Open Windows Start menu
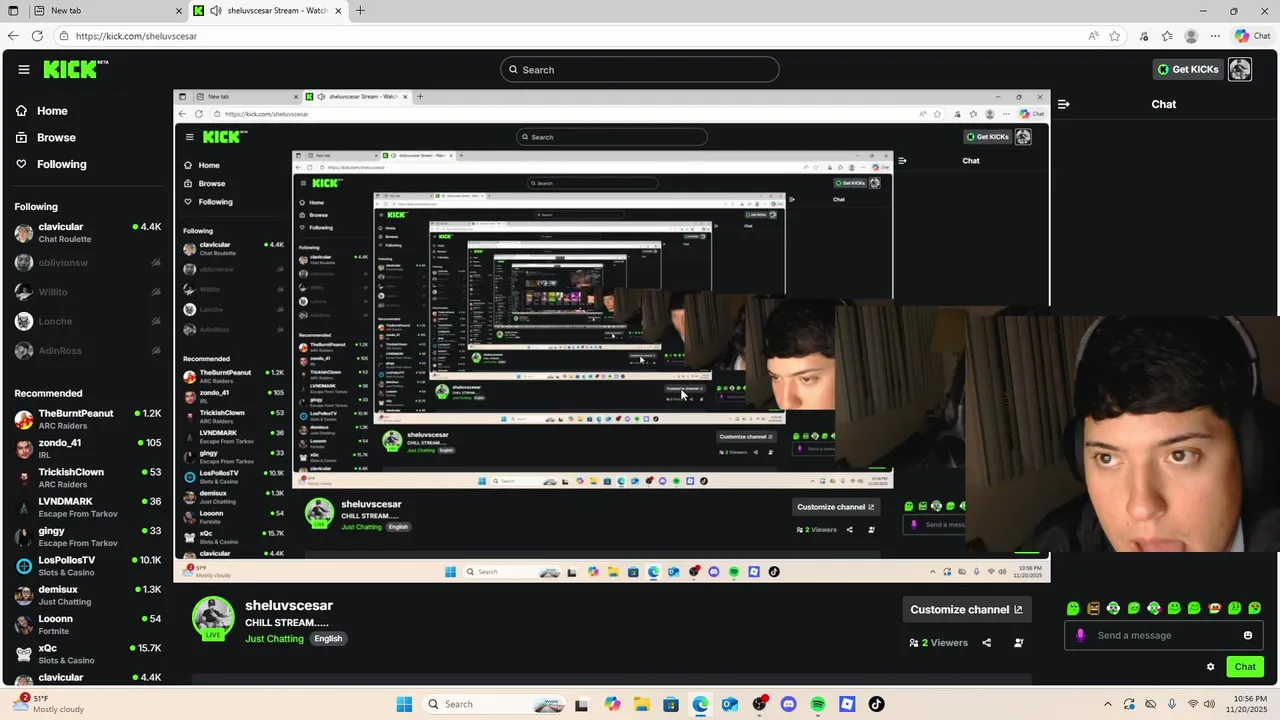Image resolution: width=1280 pixels, height=720 pixels. point(404,704)
